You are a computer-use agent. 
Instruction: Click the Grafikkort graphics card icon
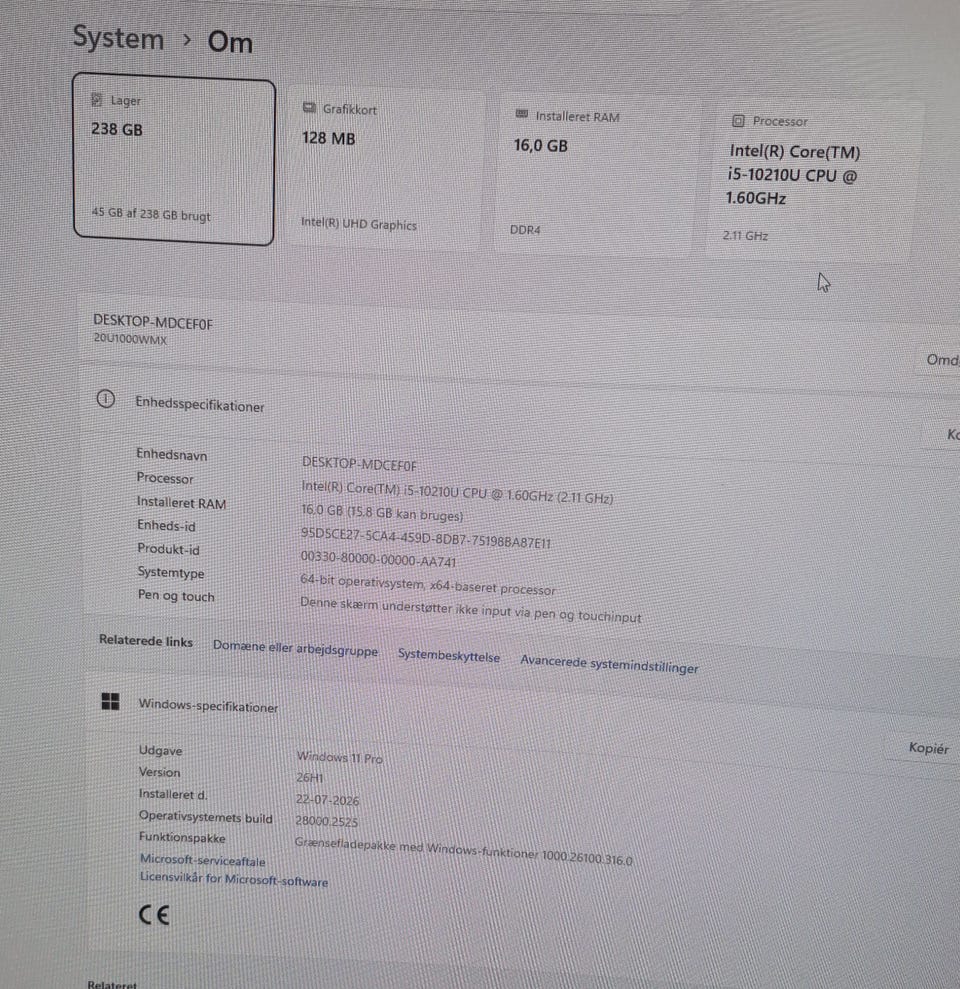pyautogui.click(x=309, y=108)
